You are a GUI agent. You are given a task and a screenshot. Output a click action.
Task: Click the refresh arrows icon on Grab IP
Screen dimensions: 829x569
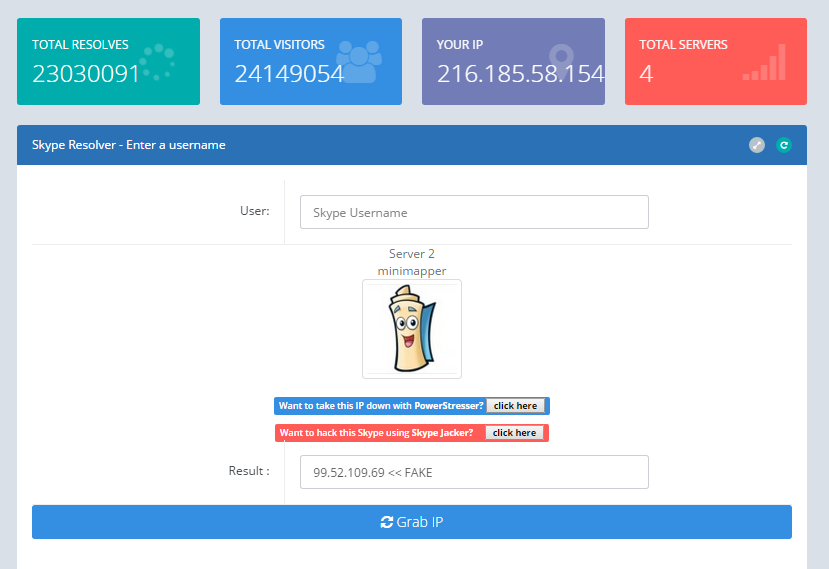[387, 522]
